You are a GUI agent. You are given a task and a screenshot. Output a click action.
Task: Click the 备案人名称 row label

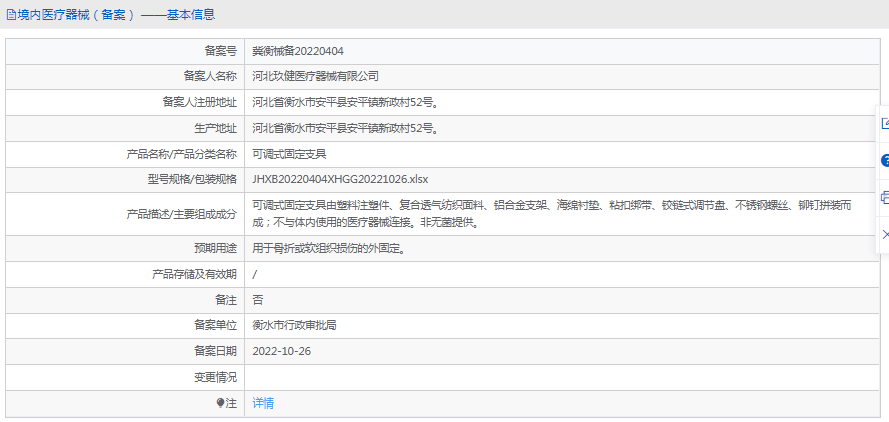pos(210,77)
